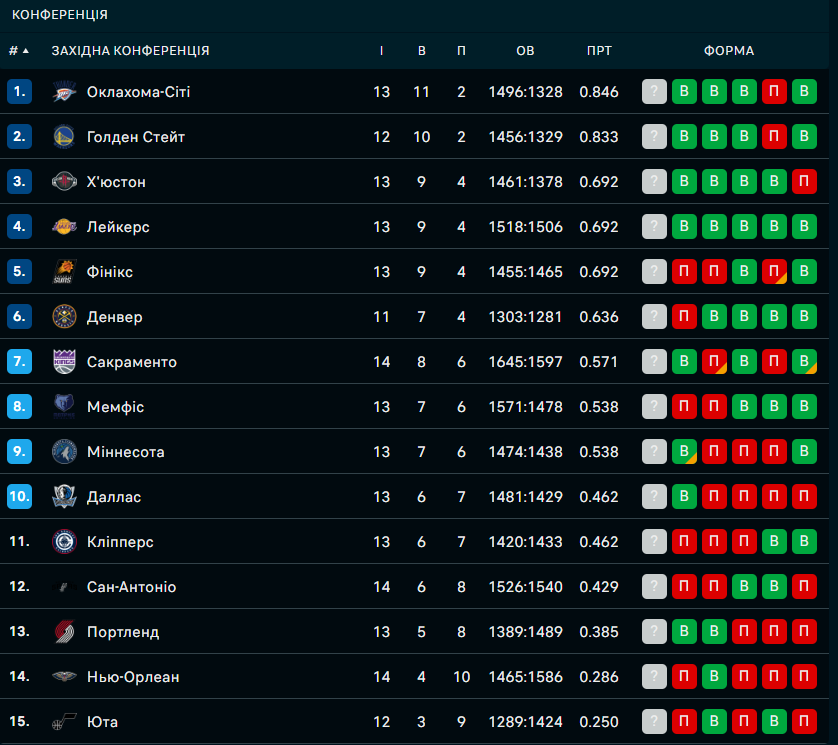This screenshot has height=745, width=838.
Task: Sort table by the # rank column
Action: (x=18, y=51)
